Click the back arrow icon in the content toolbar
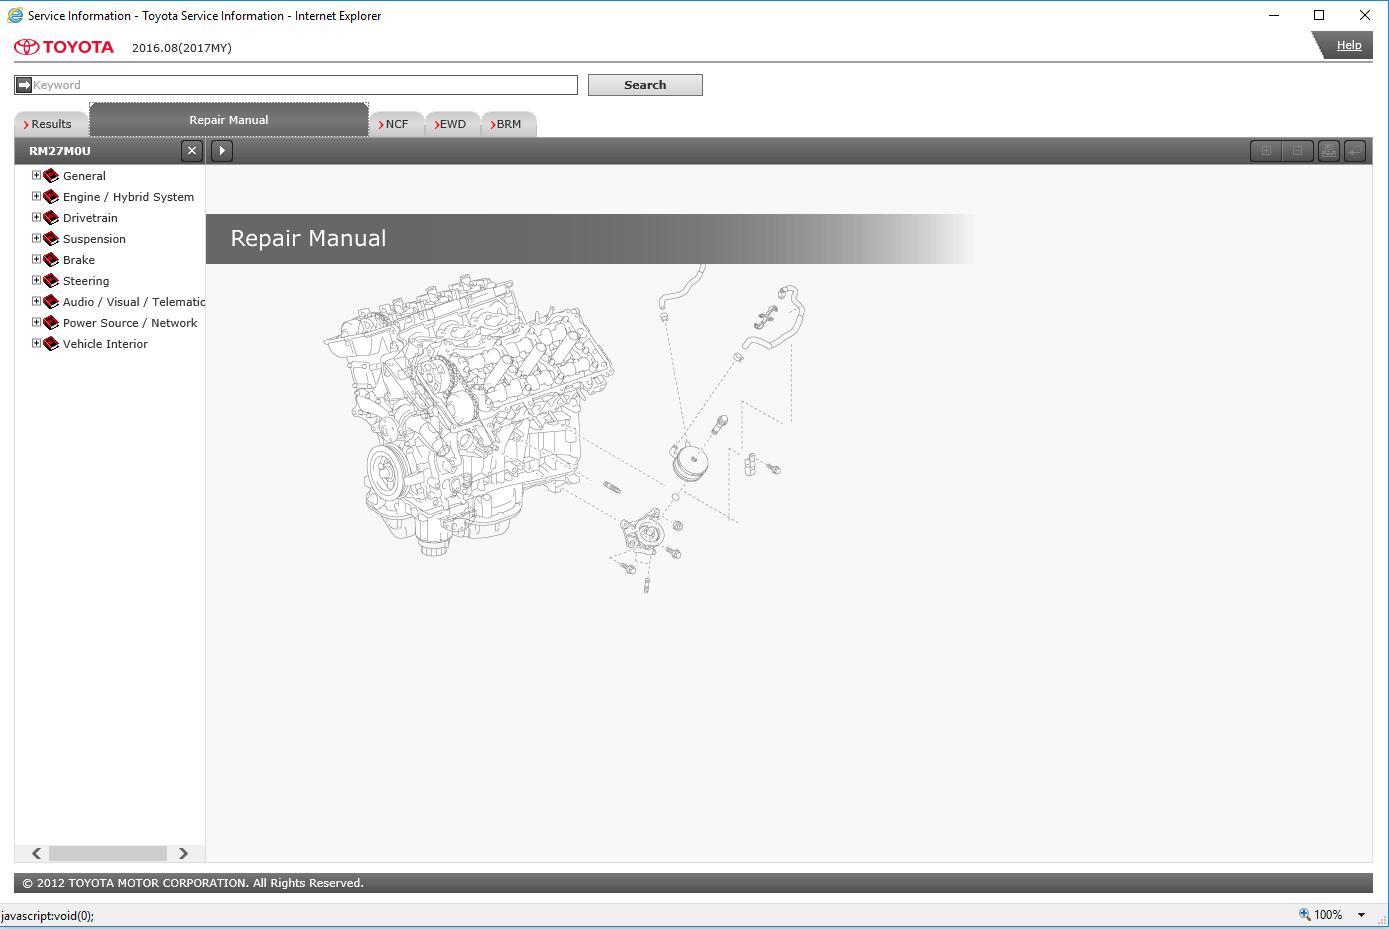Image resolution: width=1389 pixels, height=929 pixels. point(1355,151)
